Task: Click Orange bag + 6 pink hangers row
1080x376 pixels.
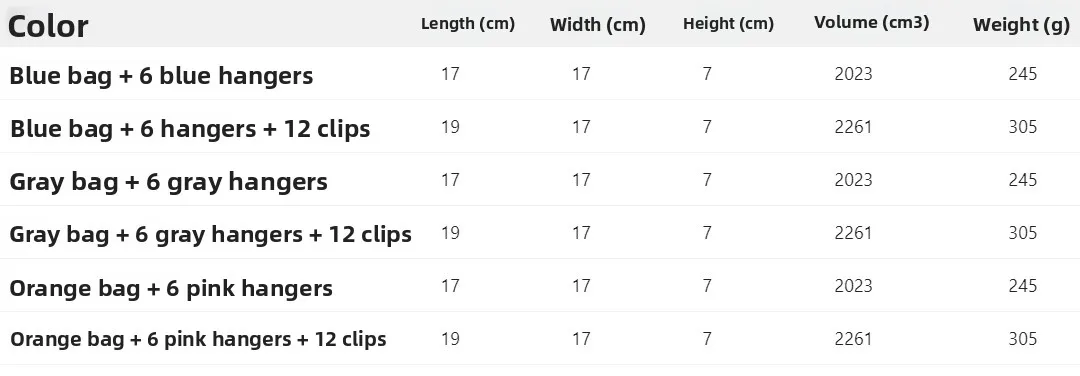Action: (x=540, y=286)
